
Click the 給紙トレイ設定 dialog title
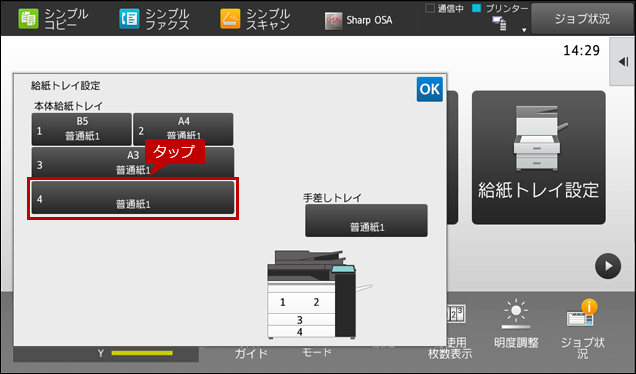[65, 86]
